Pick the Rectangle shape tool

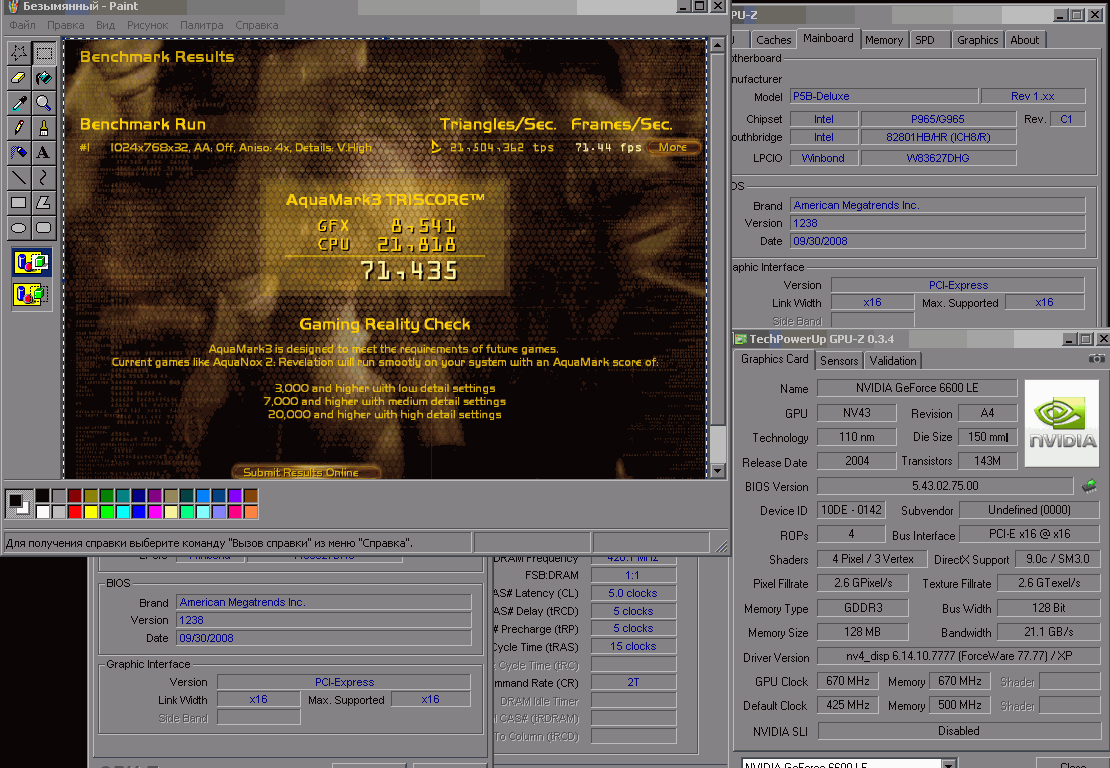click(19, 203)
